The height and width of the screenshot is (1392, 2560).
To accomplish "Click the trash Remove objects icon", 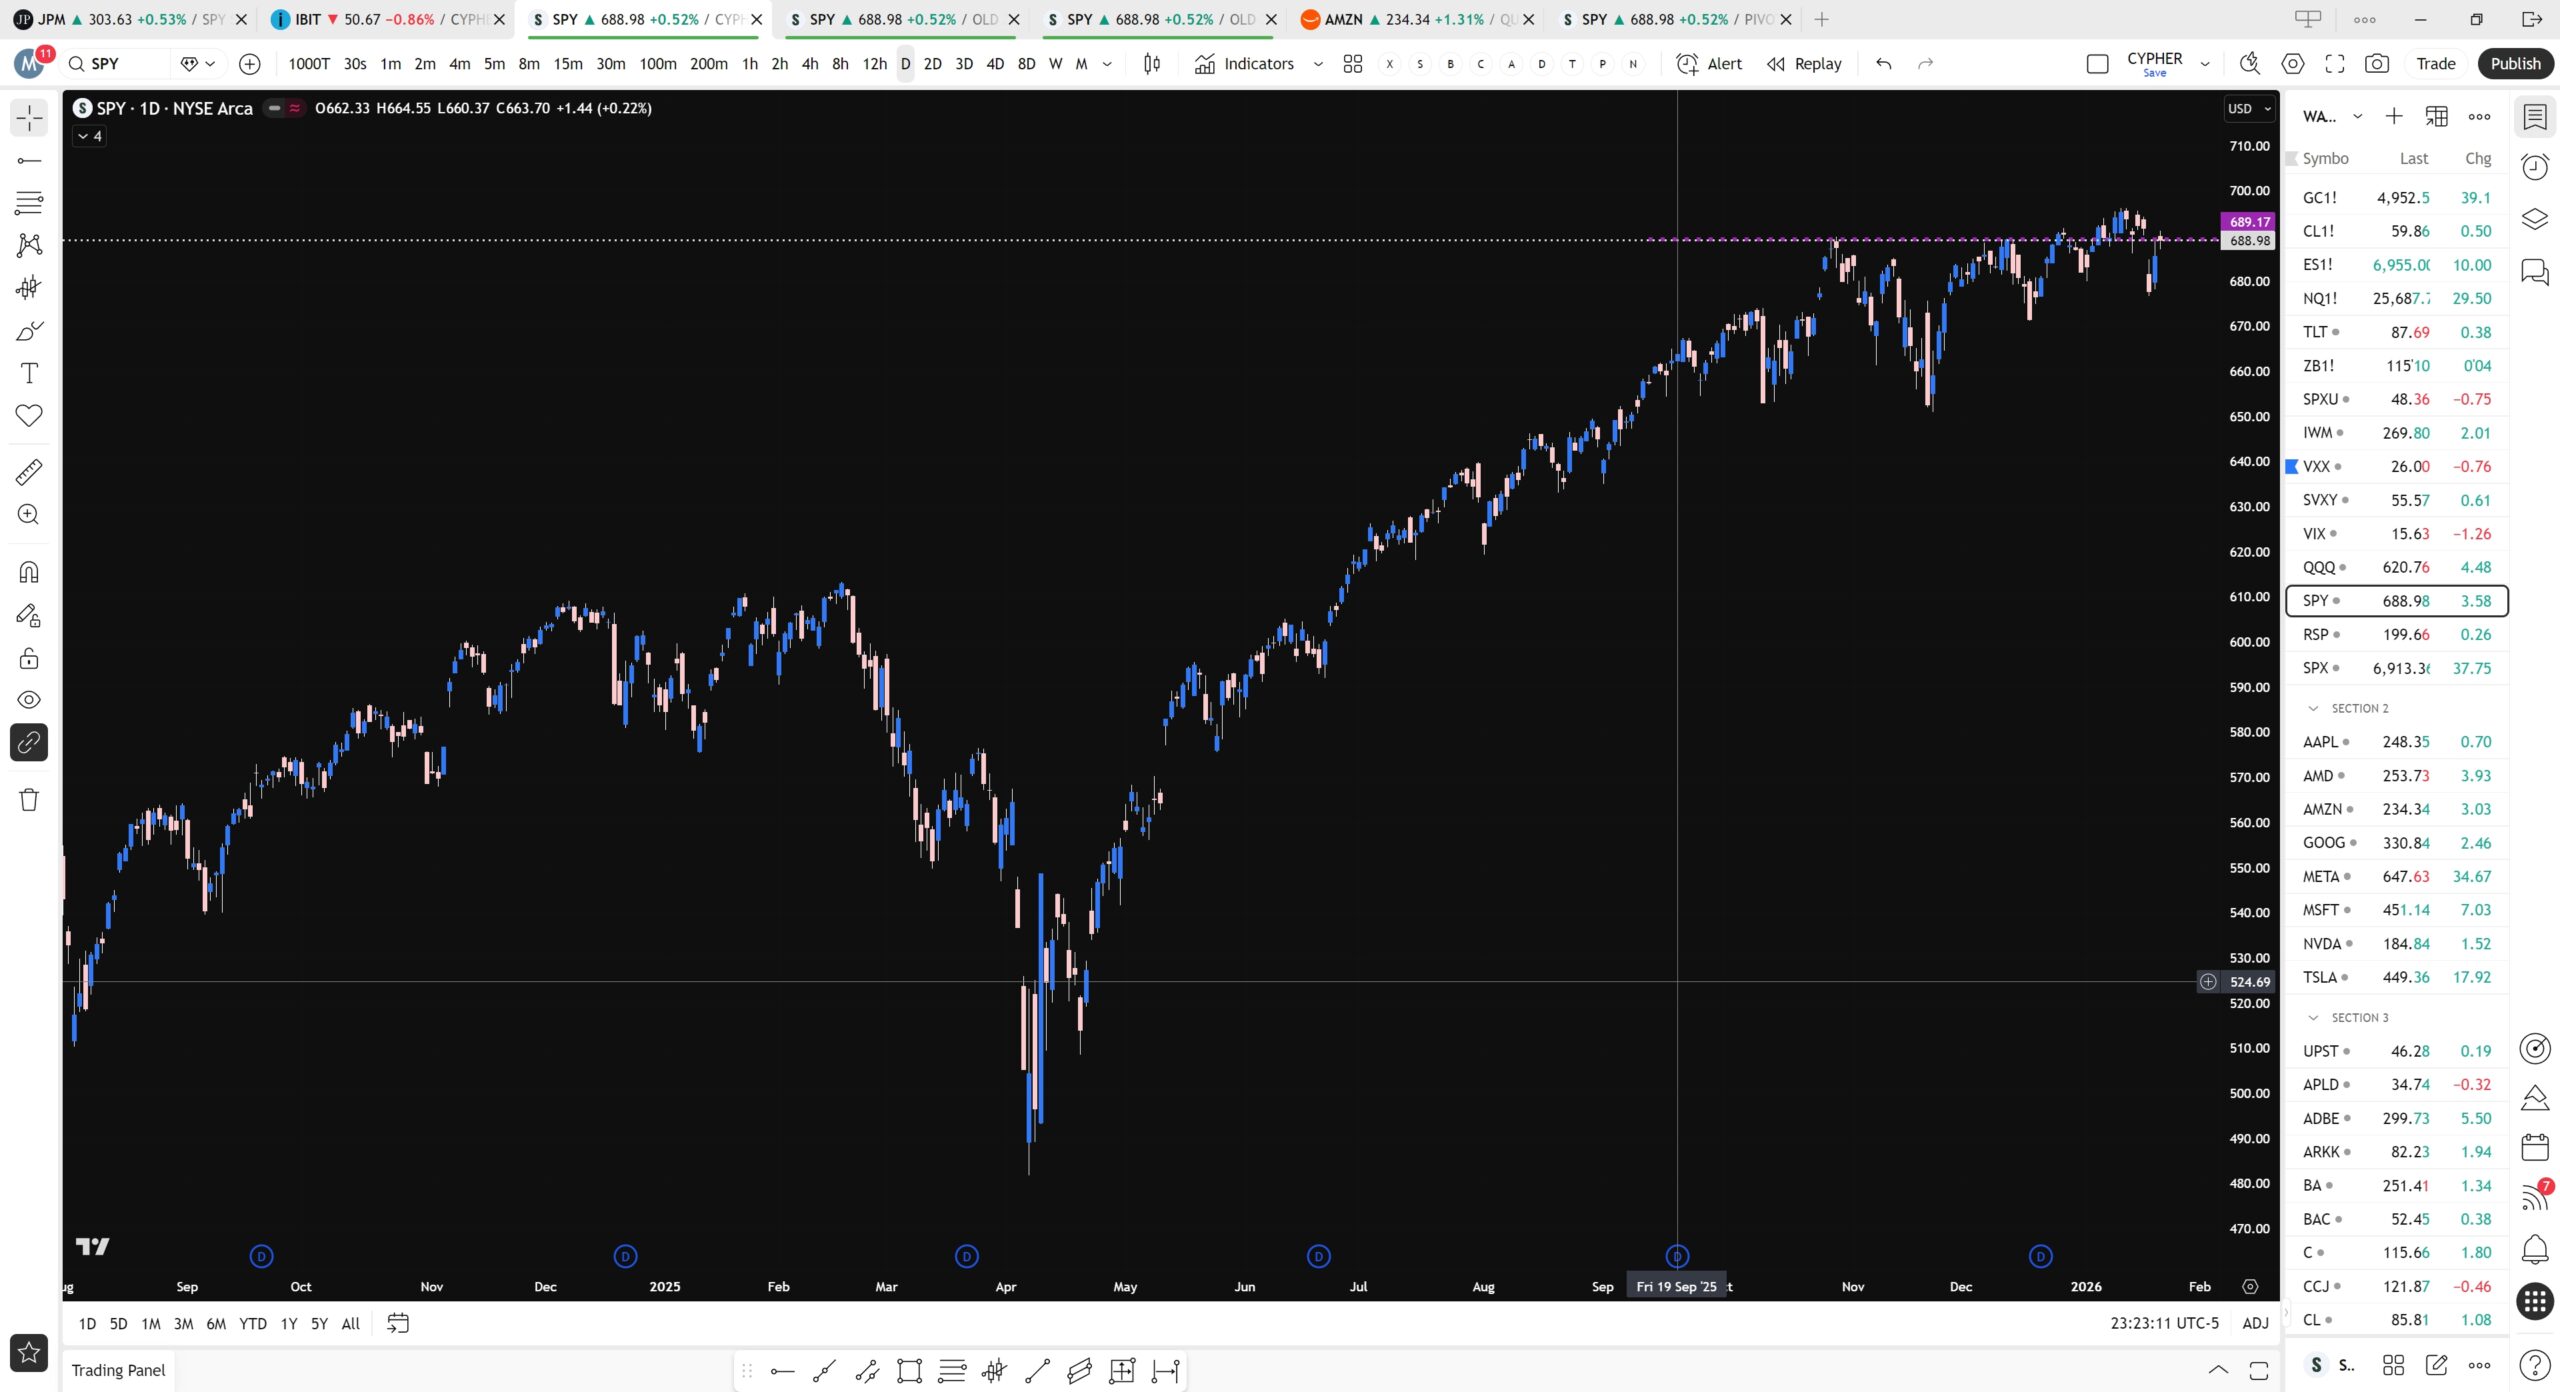I will [x=29, y=800].
